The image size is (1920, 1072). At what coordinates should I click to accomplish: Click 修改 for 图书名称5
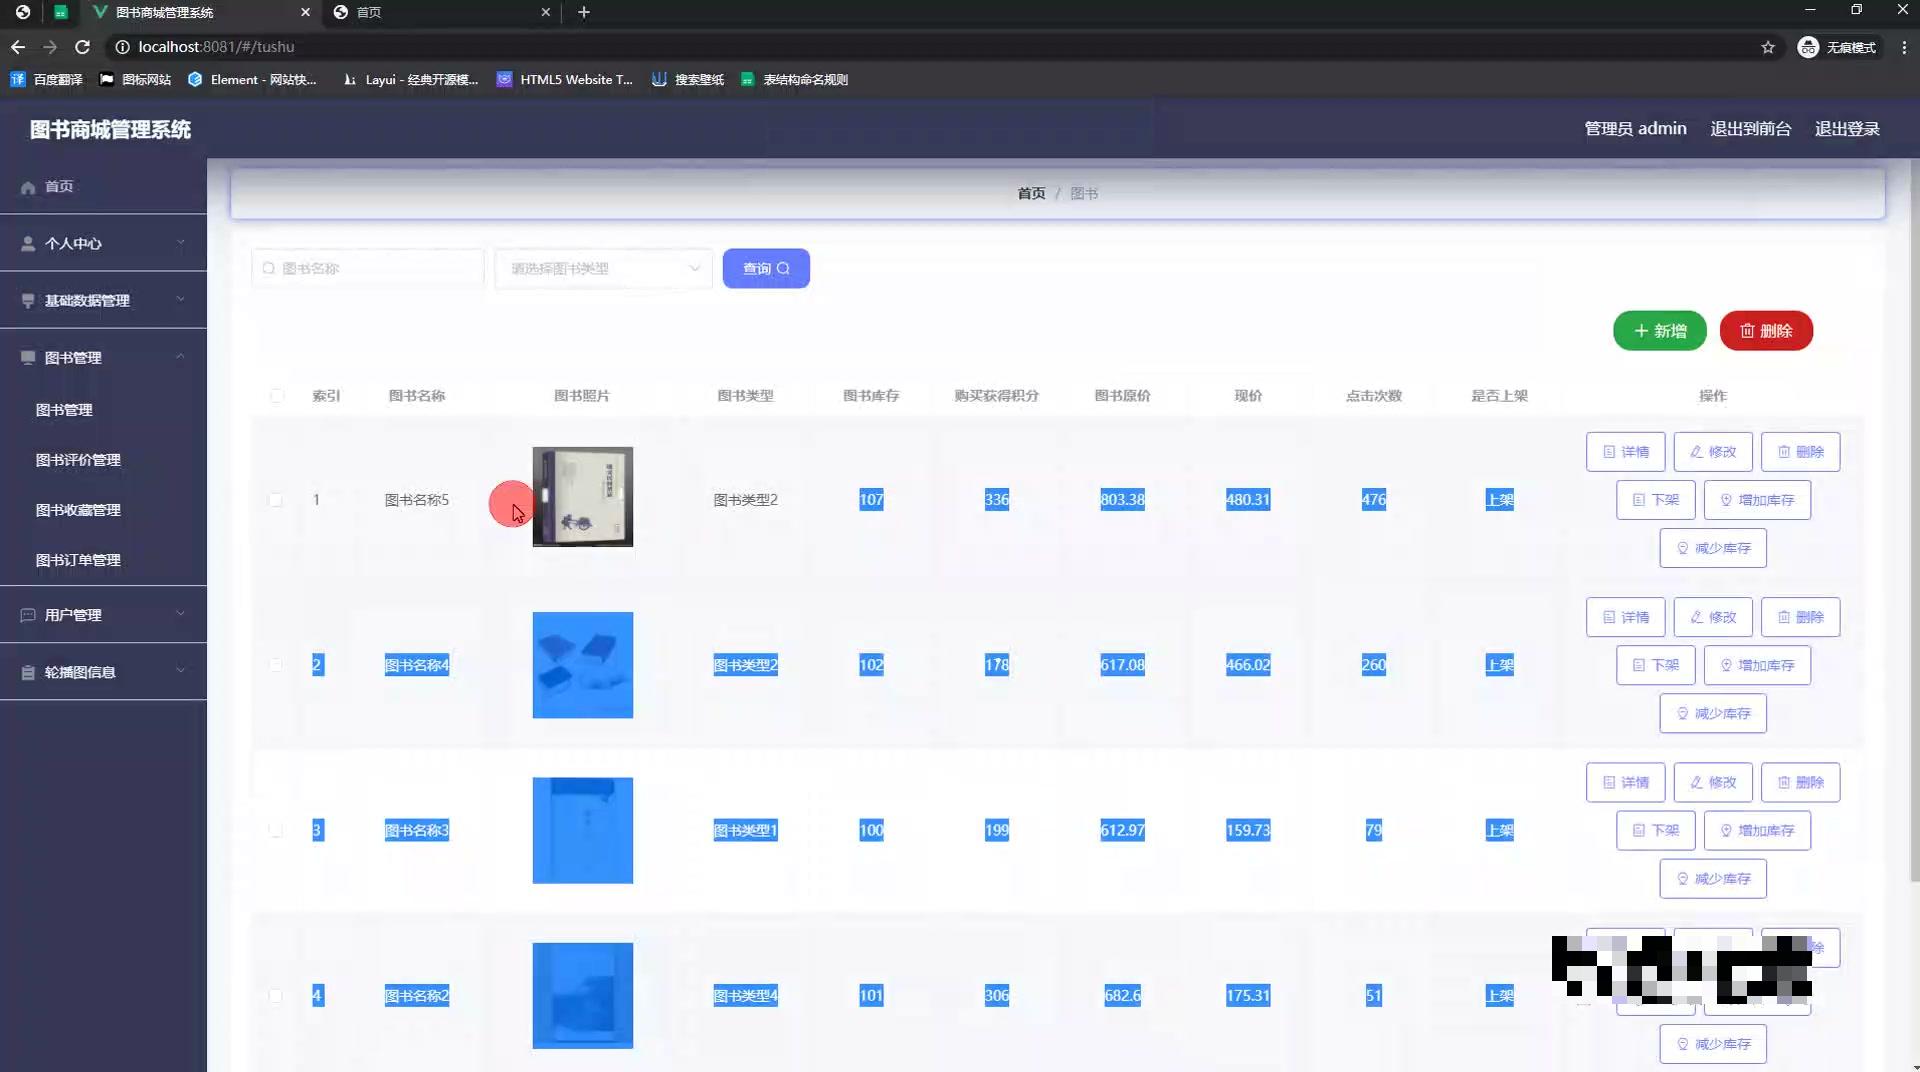pyautogui.click(x=1713, y=452)
